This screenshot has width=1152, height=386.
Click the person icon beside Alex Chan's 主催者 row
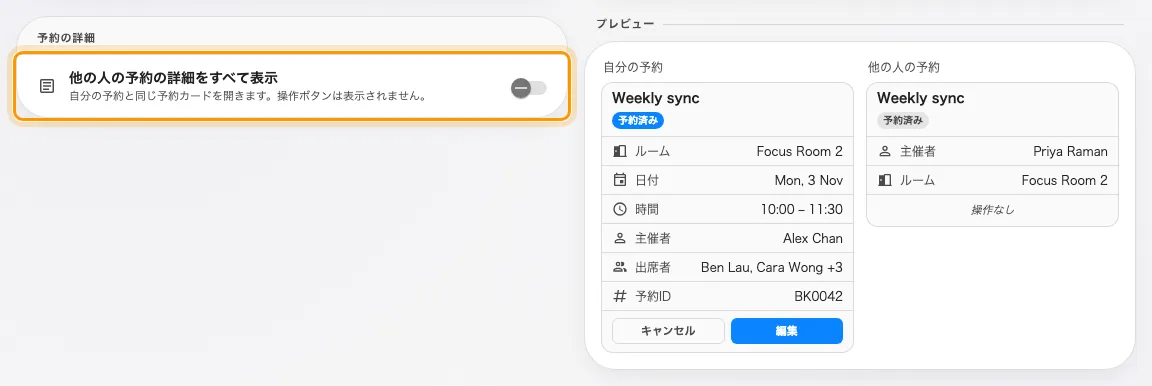coord(619,238)
